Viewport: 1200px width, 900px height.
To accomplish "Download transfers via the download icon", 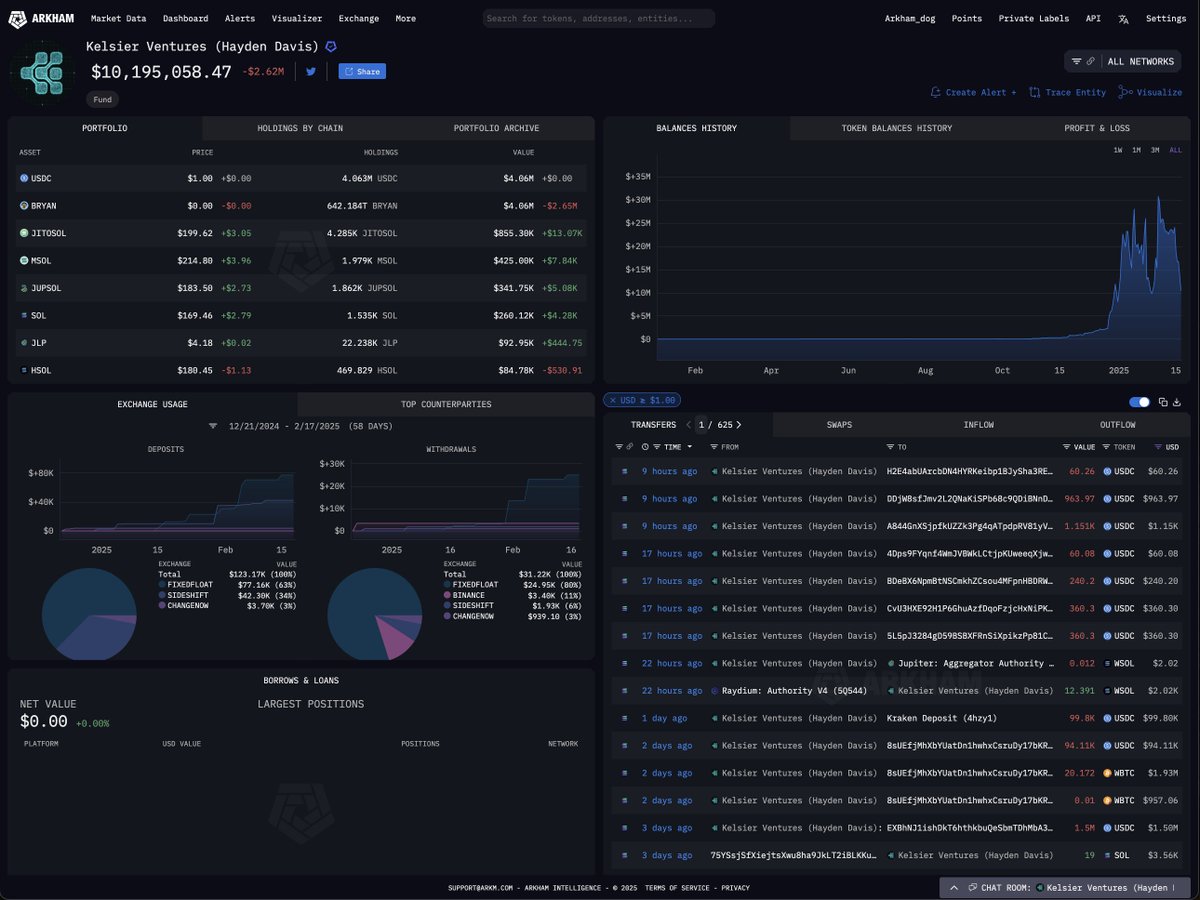I will [x=1176, y=402].
